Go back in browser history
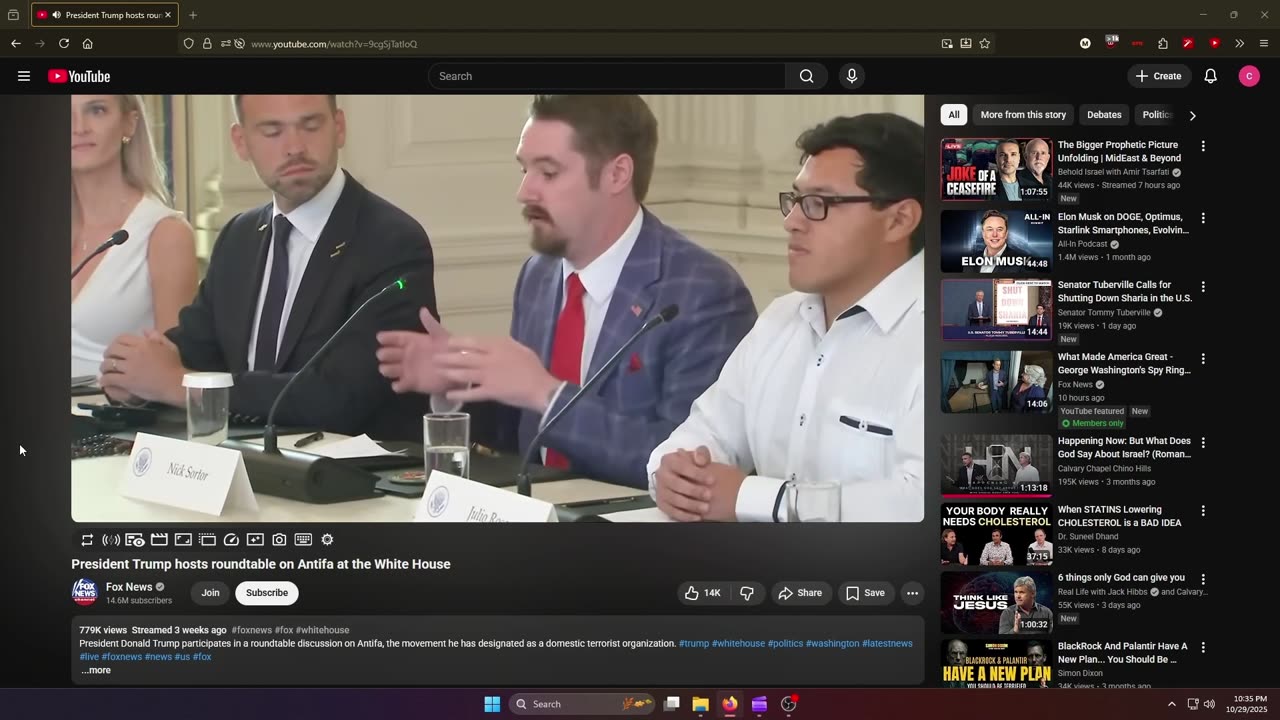The height and width of the screenshot is (720, 1280). click(x=16, y=44)
